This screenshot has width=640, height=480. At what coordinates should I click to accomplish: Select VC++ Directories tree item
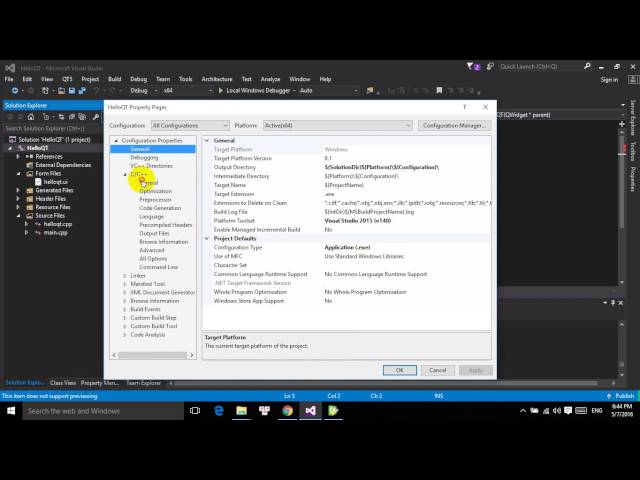point(151,166)
